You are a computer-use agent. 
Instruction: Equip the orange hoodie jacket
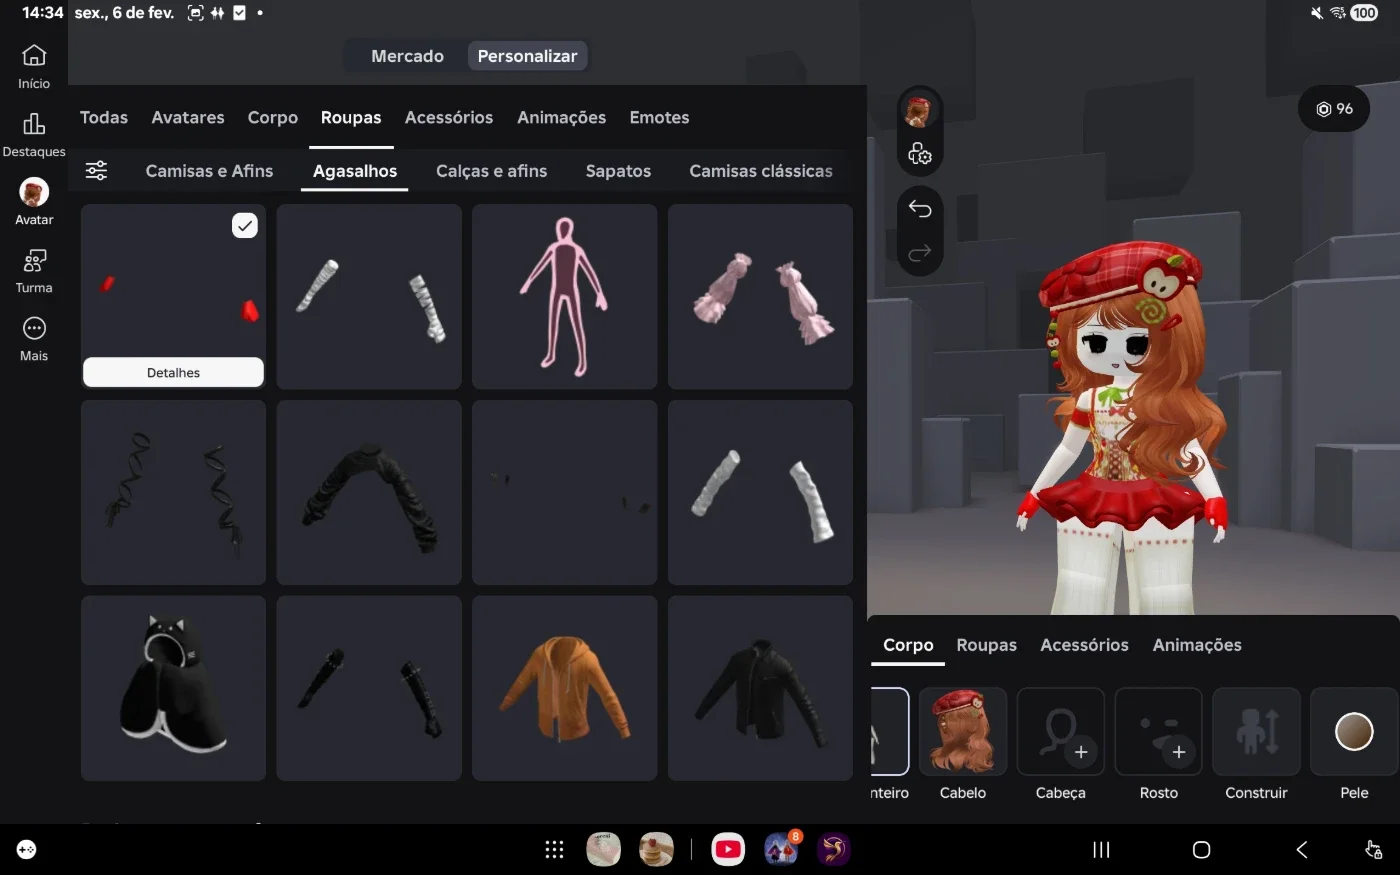564,689
